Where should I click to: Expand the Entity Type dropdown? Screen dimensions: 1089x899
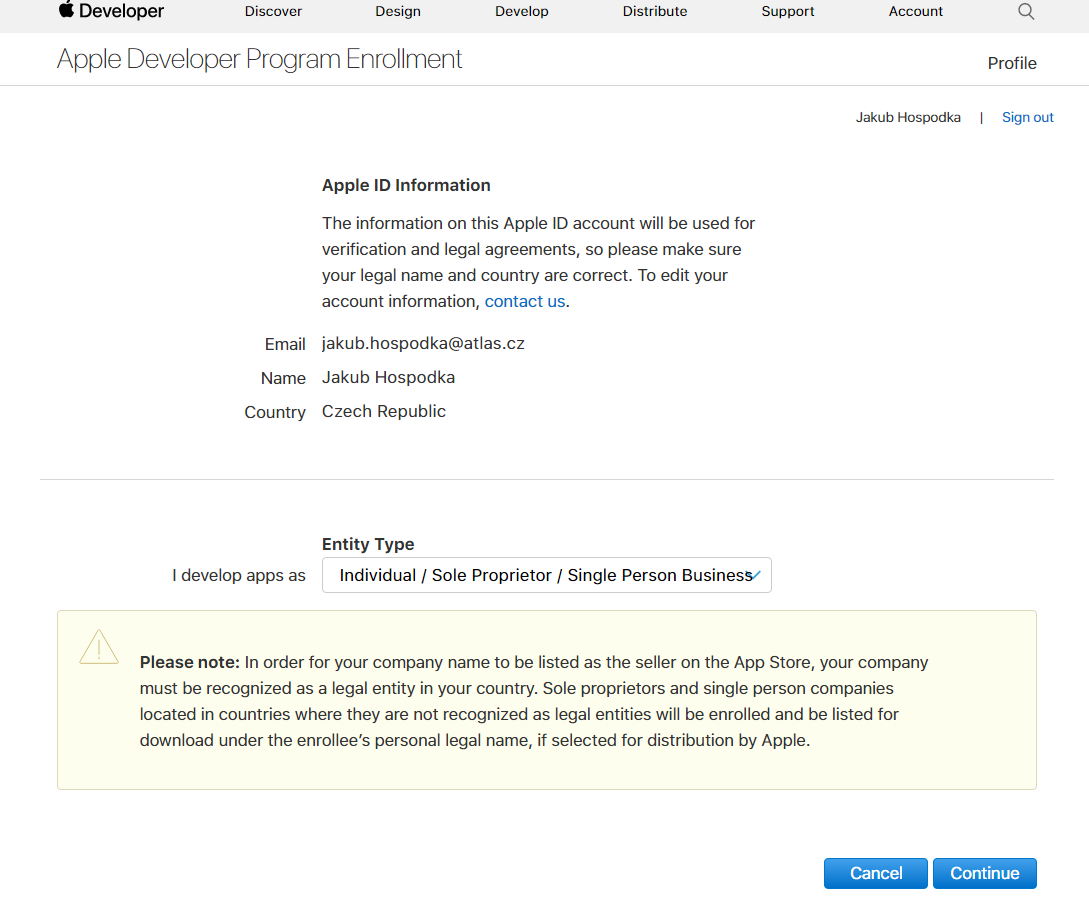tap(546, 575)
